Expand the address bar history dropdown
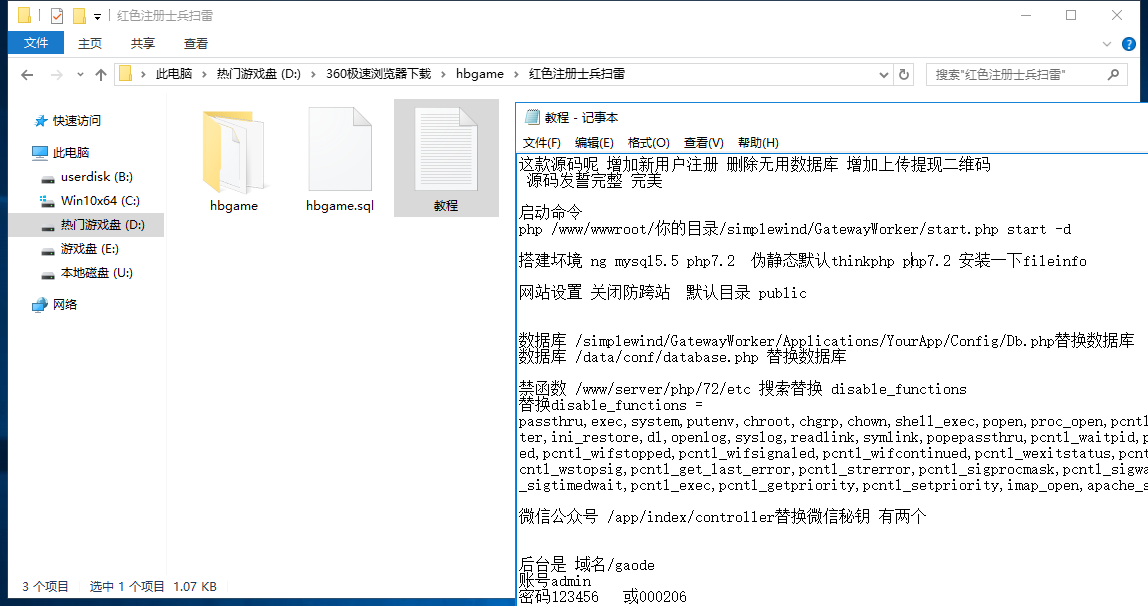Image resolution: width=1148 pixels, height=606 pixels. pos(884,74)
